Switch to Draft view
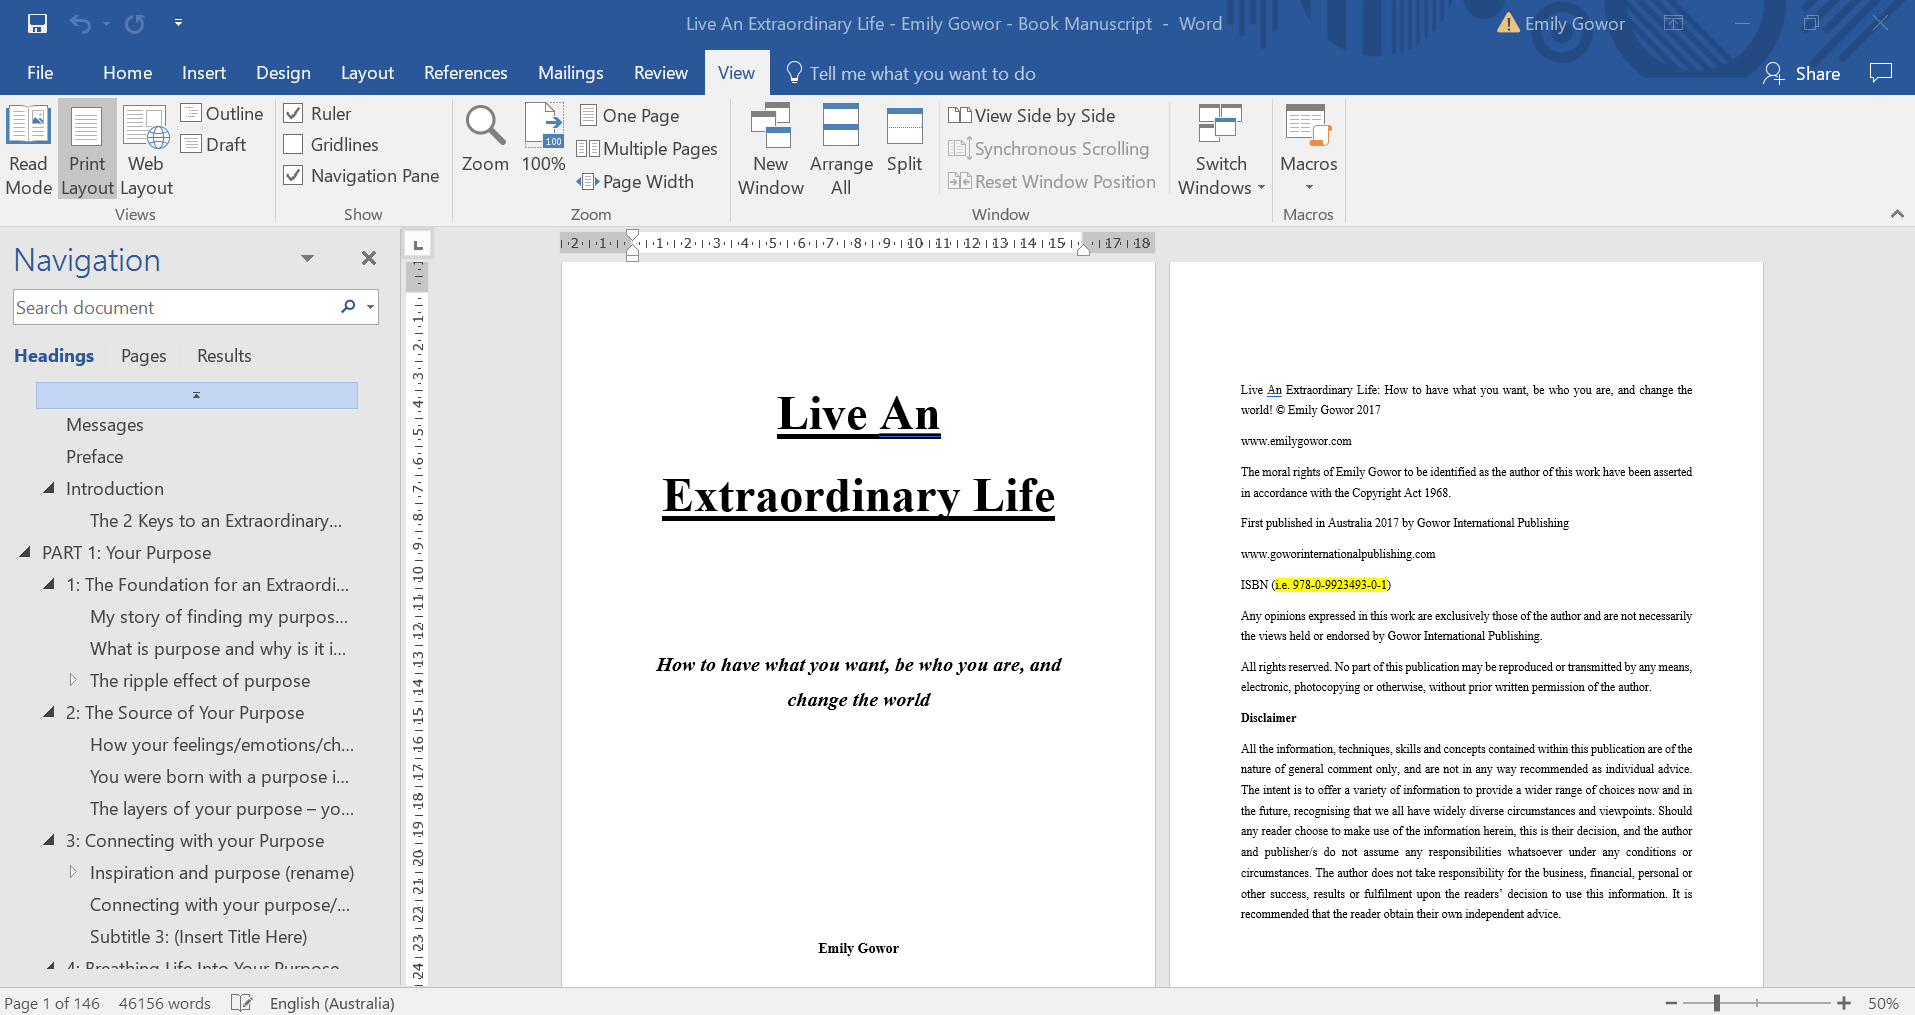 click(214, 144)
